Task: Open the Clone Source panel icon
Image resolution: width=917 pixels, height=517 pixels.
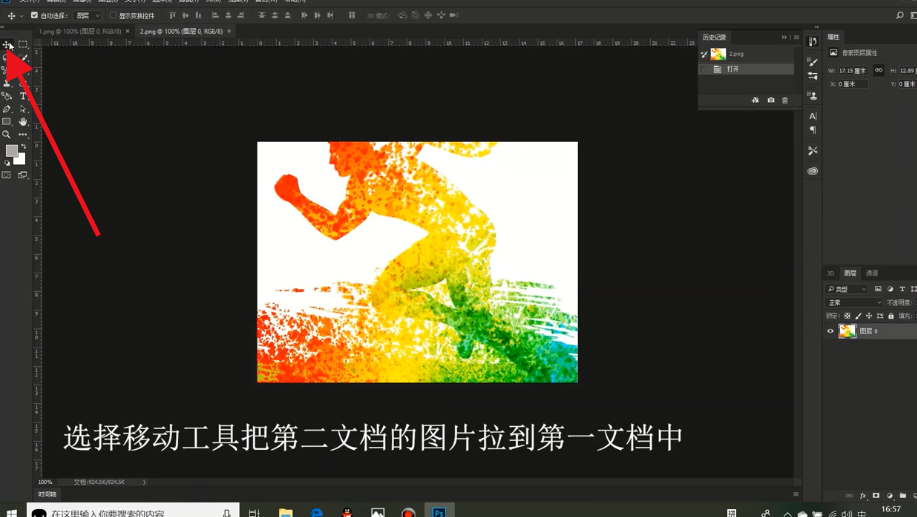Action: click(x=812, y=95)
